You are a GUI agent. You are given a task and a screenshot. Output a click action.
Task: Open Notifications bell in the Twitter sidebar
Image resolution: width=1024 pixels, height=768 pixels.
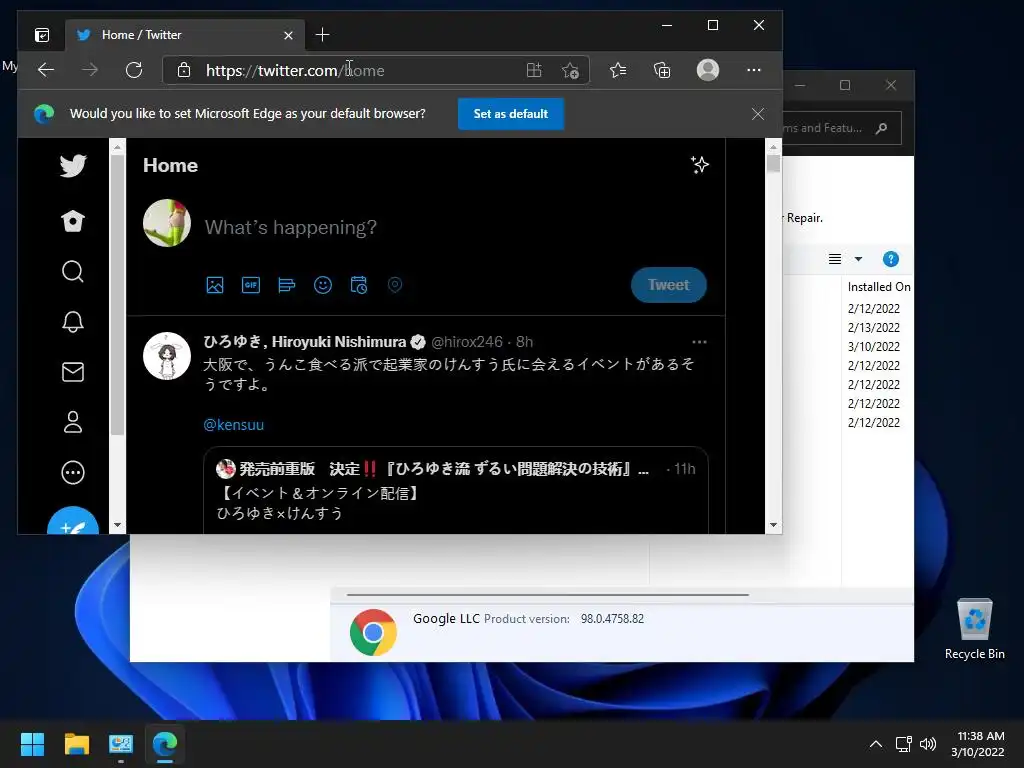point(72,322)
